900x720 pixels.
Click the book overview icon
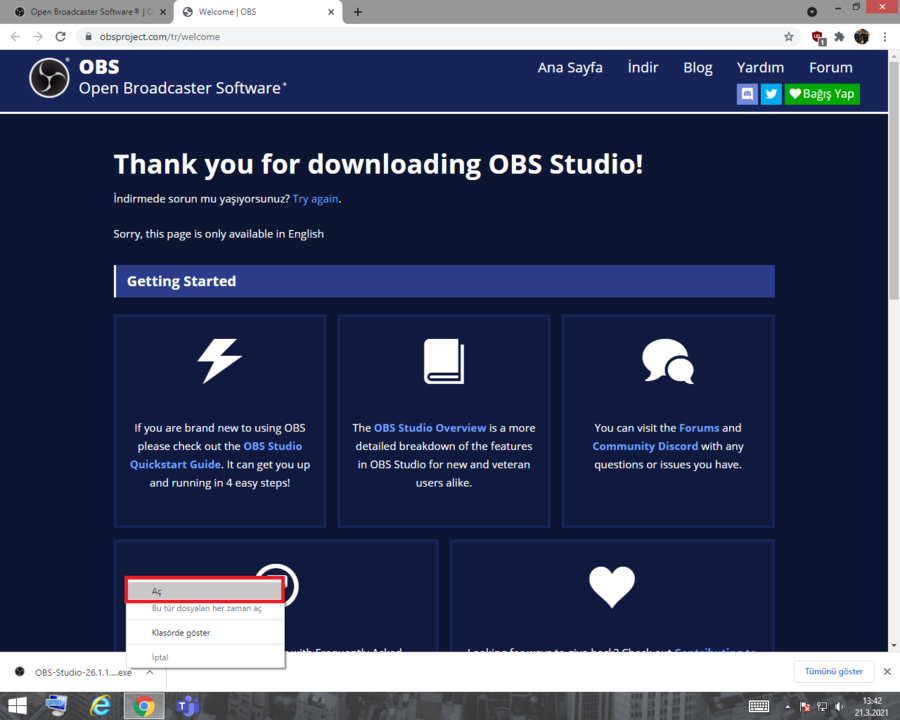pyautogui.click(x=444, y=361)
